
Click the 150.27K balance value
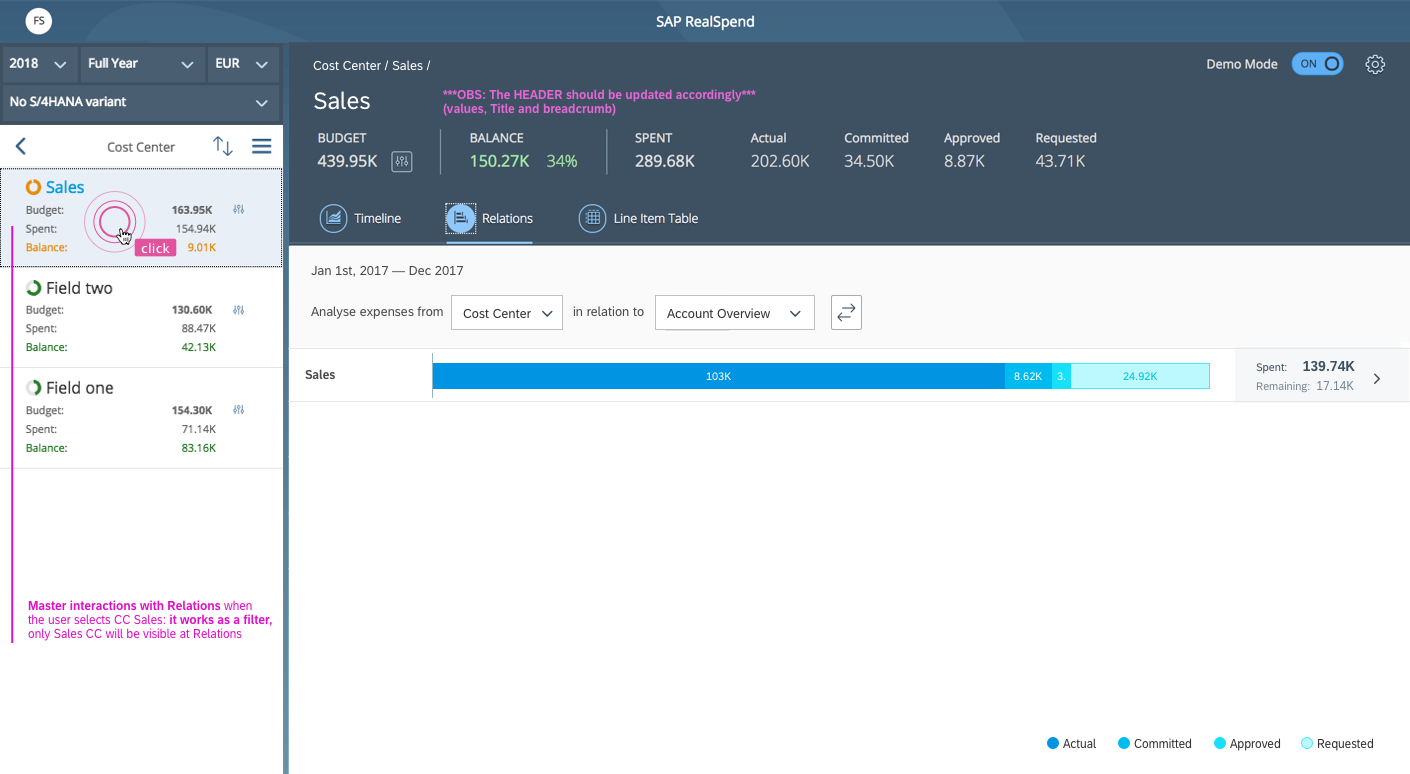point(499,161)
